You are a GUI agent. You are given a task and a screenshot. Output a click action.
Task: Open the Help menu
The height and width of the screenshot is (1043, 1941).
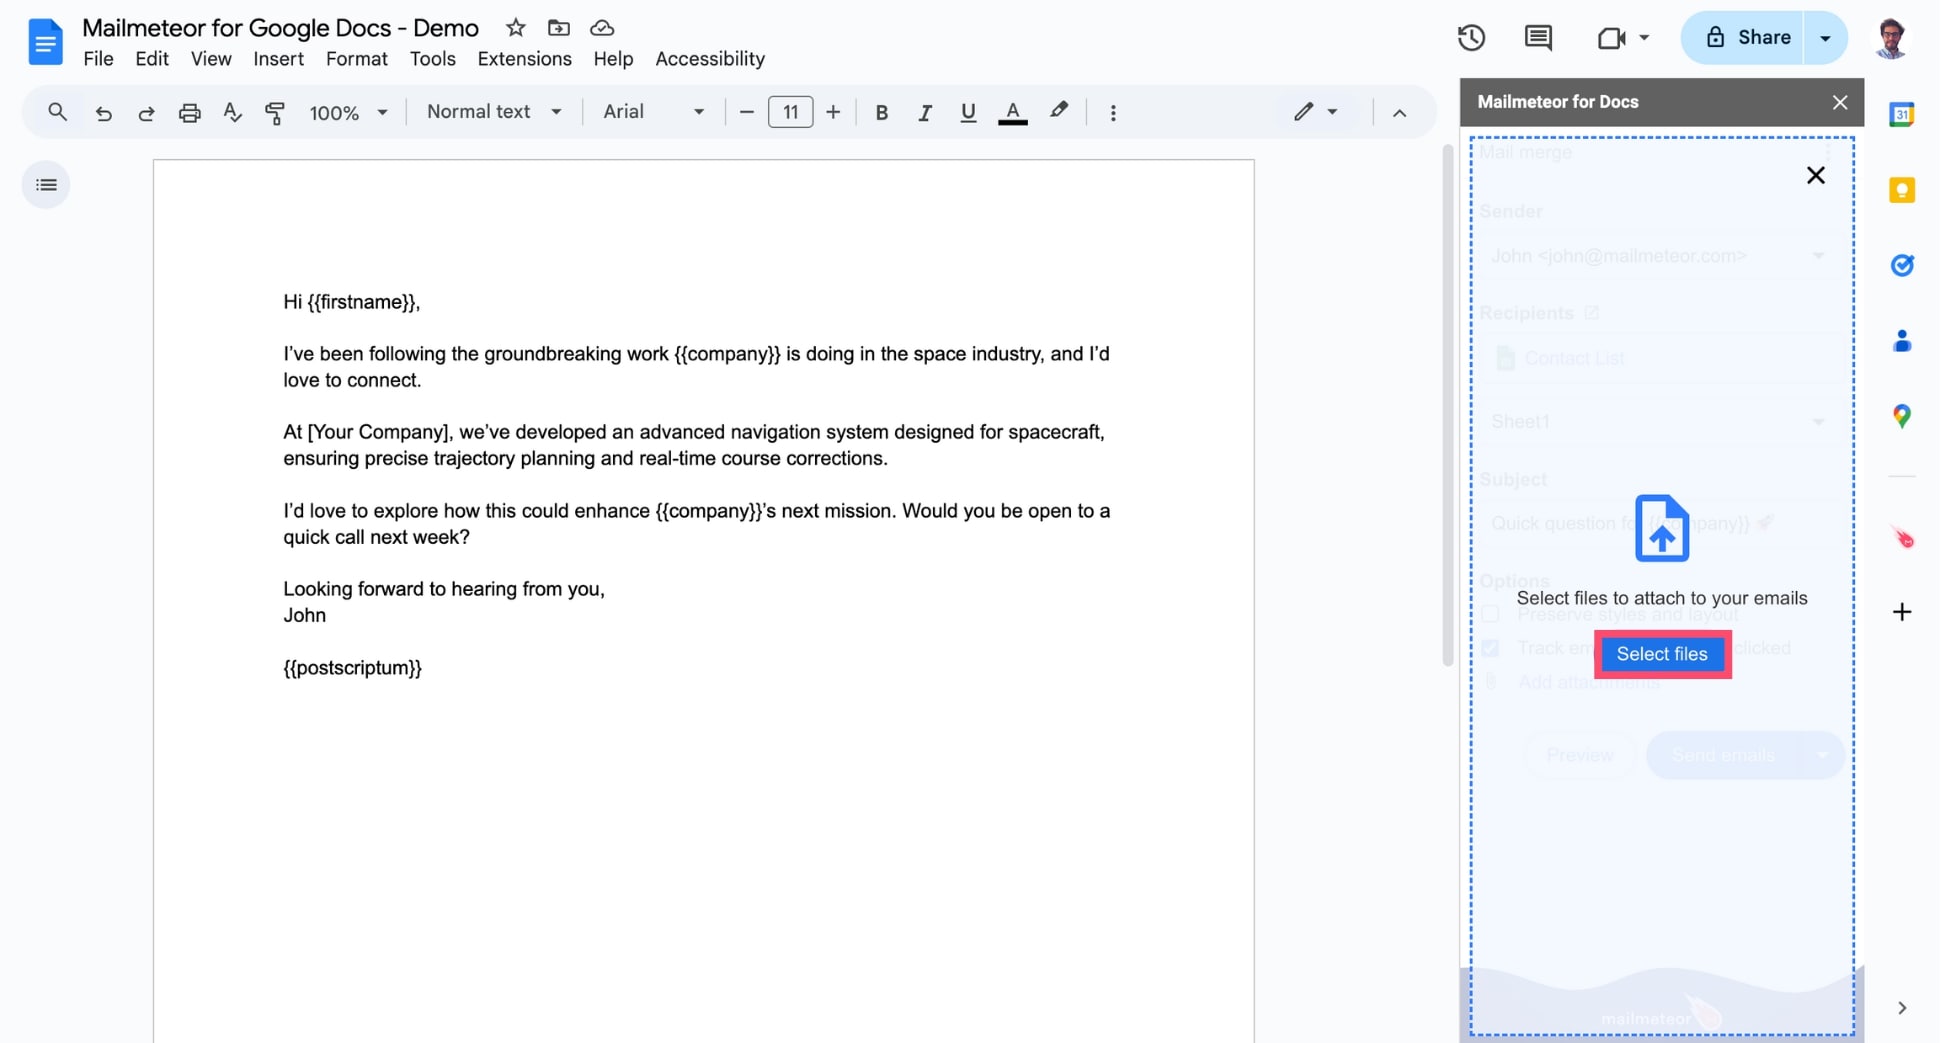pyautogui.click(x=613, y=59)
